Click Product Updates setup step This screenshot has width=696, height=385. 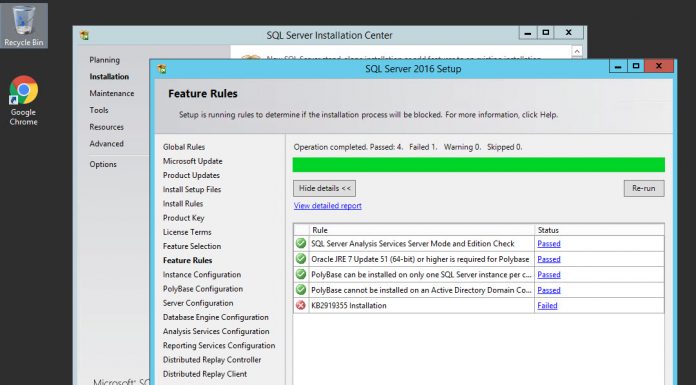[191, 175]
